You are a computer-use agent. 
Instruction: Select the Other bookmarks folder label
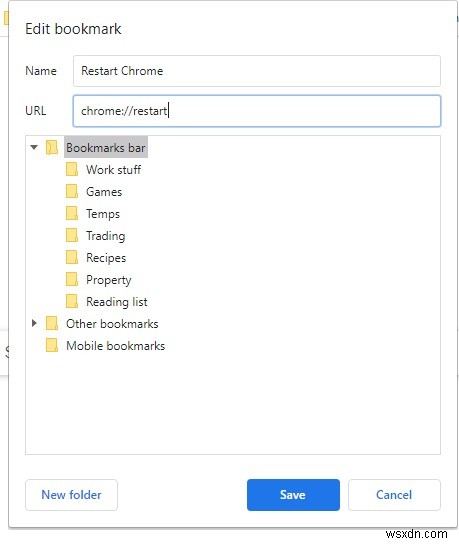coord(112,324)
